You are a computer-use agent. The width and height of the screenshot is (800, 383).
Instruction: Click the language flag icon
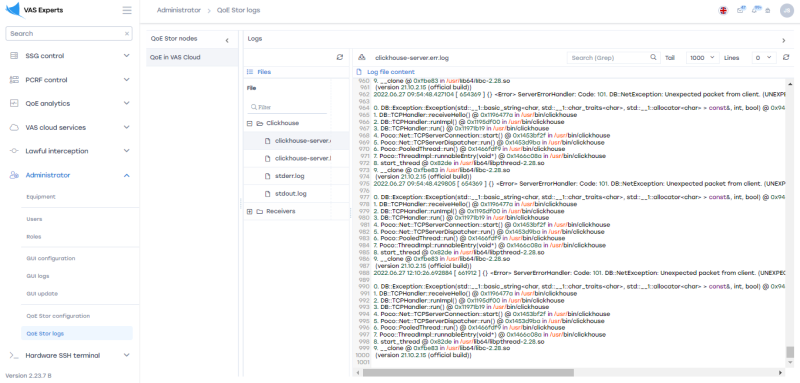723,10
